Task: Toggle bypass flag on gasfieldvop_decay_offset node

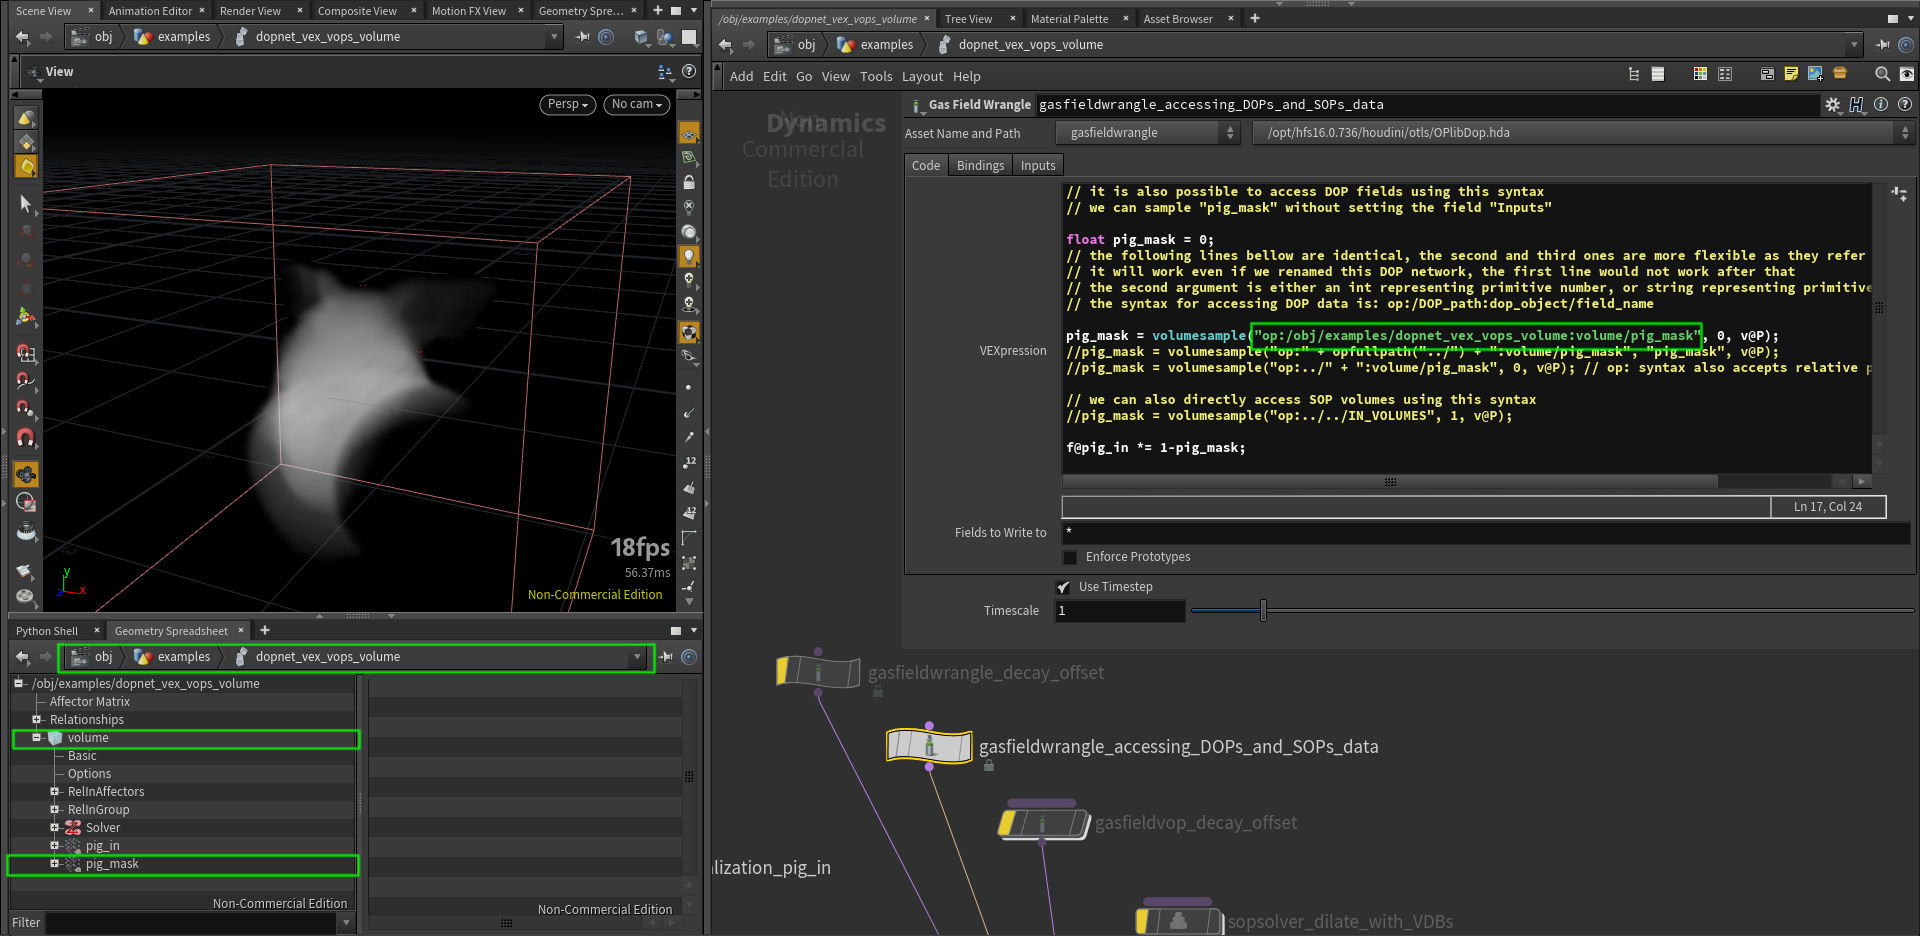Action: [1009, 823]
